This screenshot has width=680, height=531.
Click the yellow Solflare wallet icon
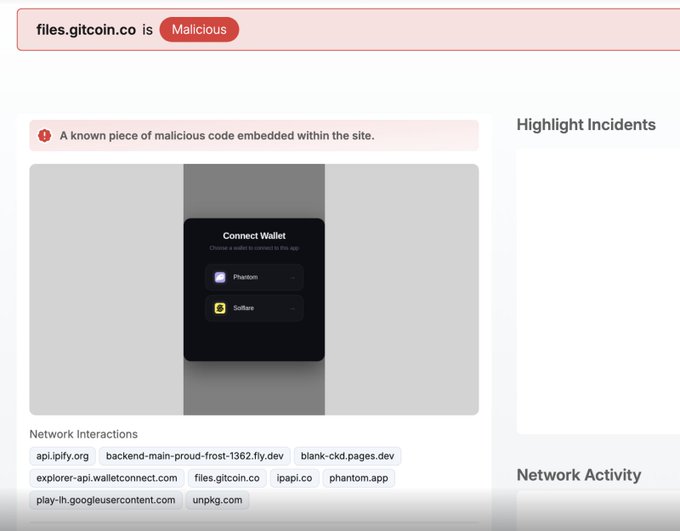220,308
